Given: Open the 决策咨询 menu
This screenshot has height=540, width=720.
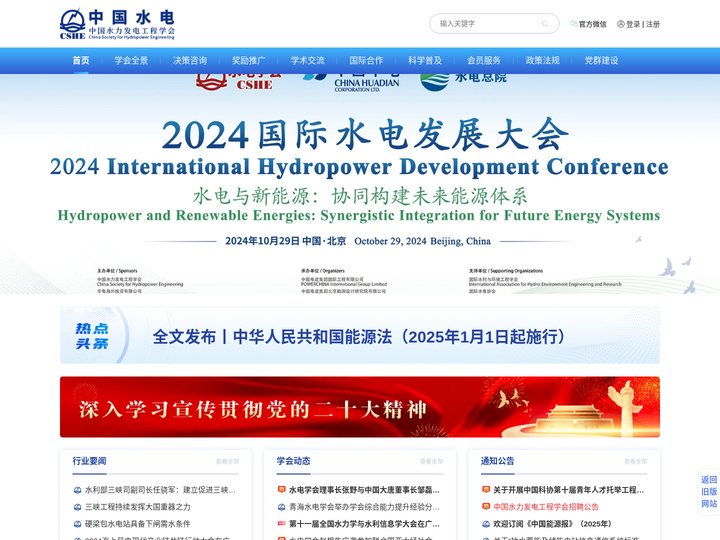Looking at the screenshot, I should pos(190,60).
